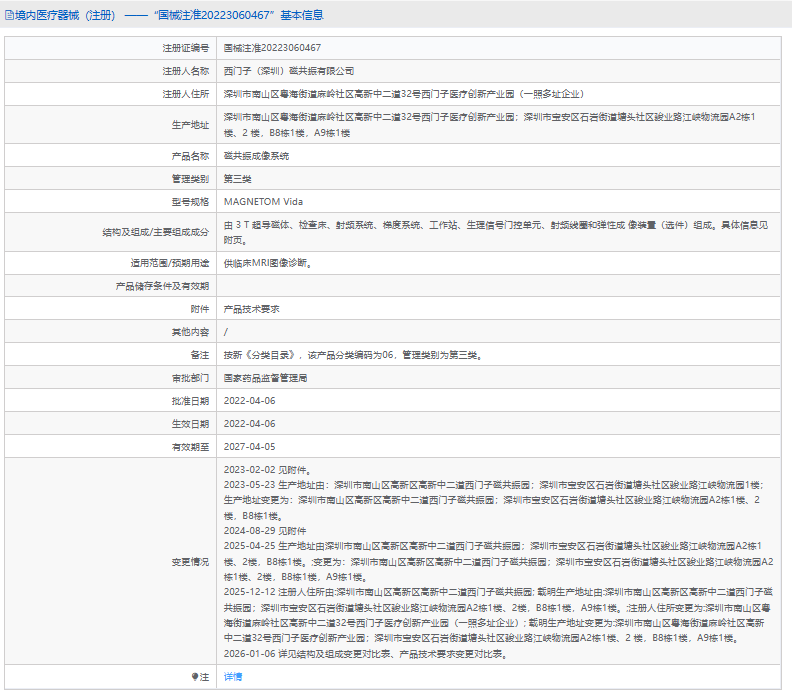Select the registrant address ending with 一照多址企业

tap(404, 94)
